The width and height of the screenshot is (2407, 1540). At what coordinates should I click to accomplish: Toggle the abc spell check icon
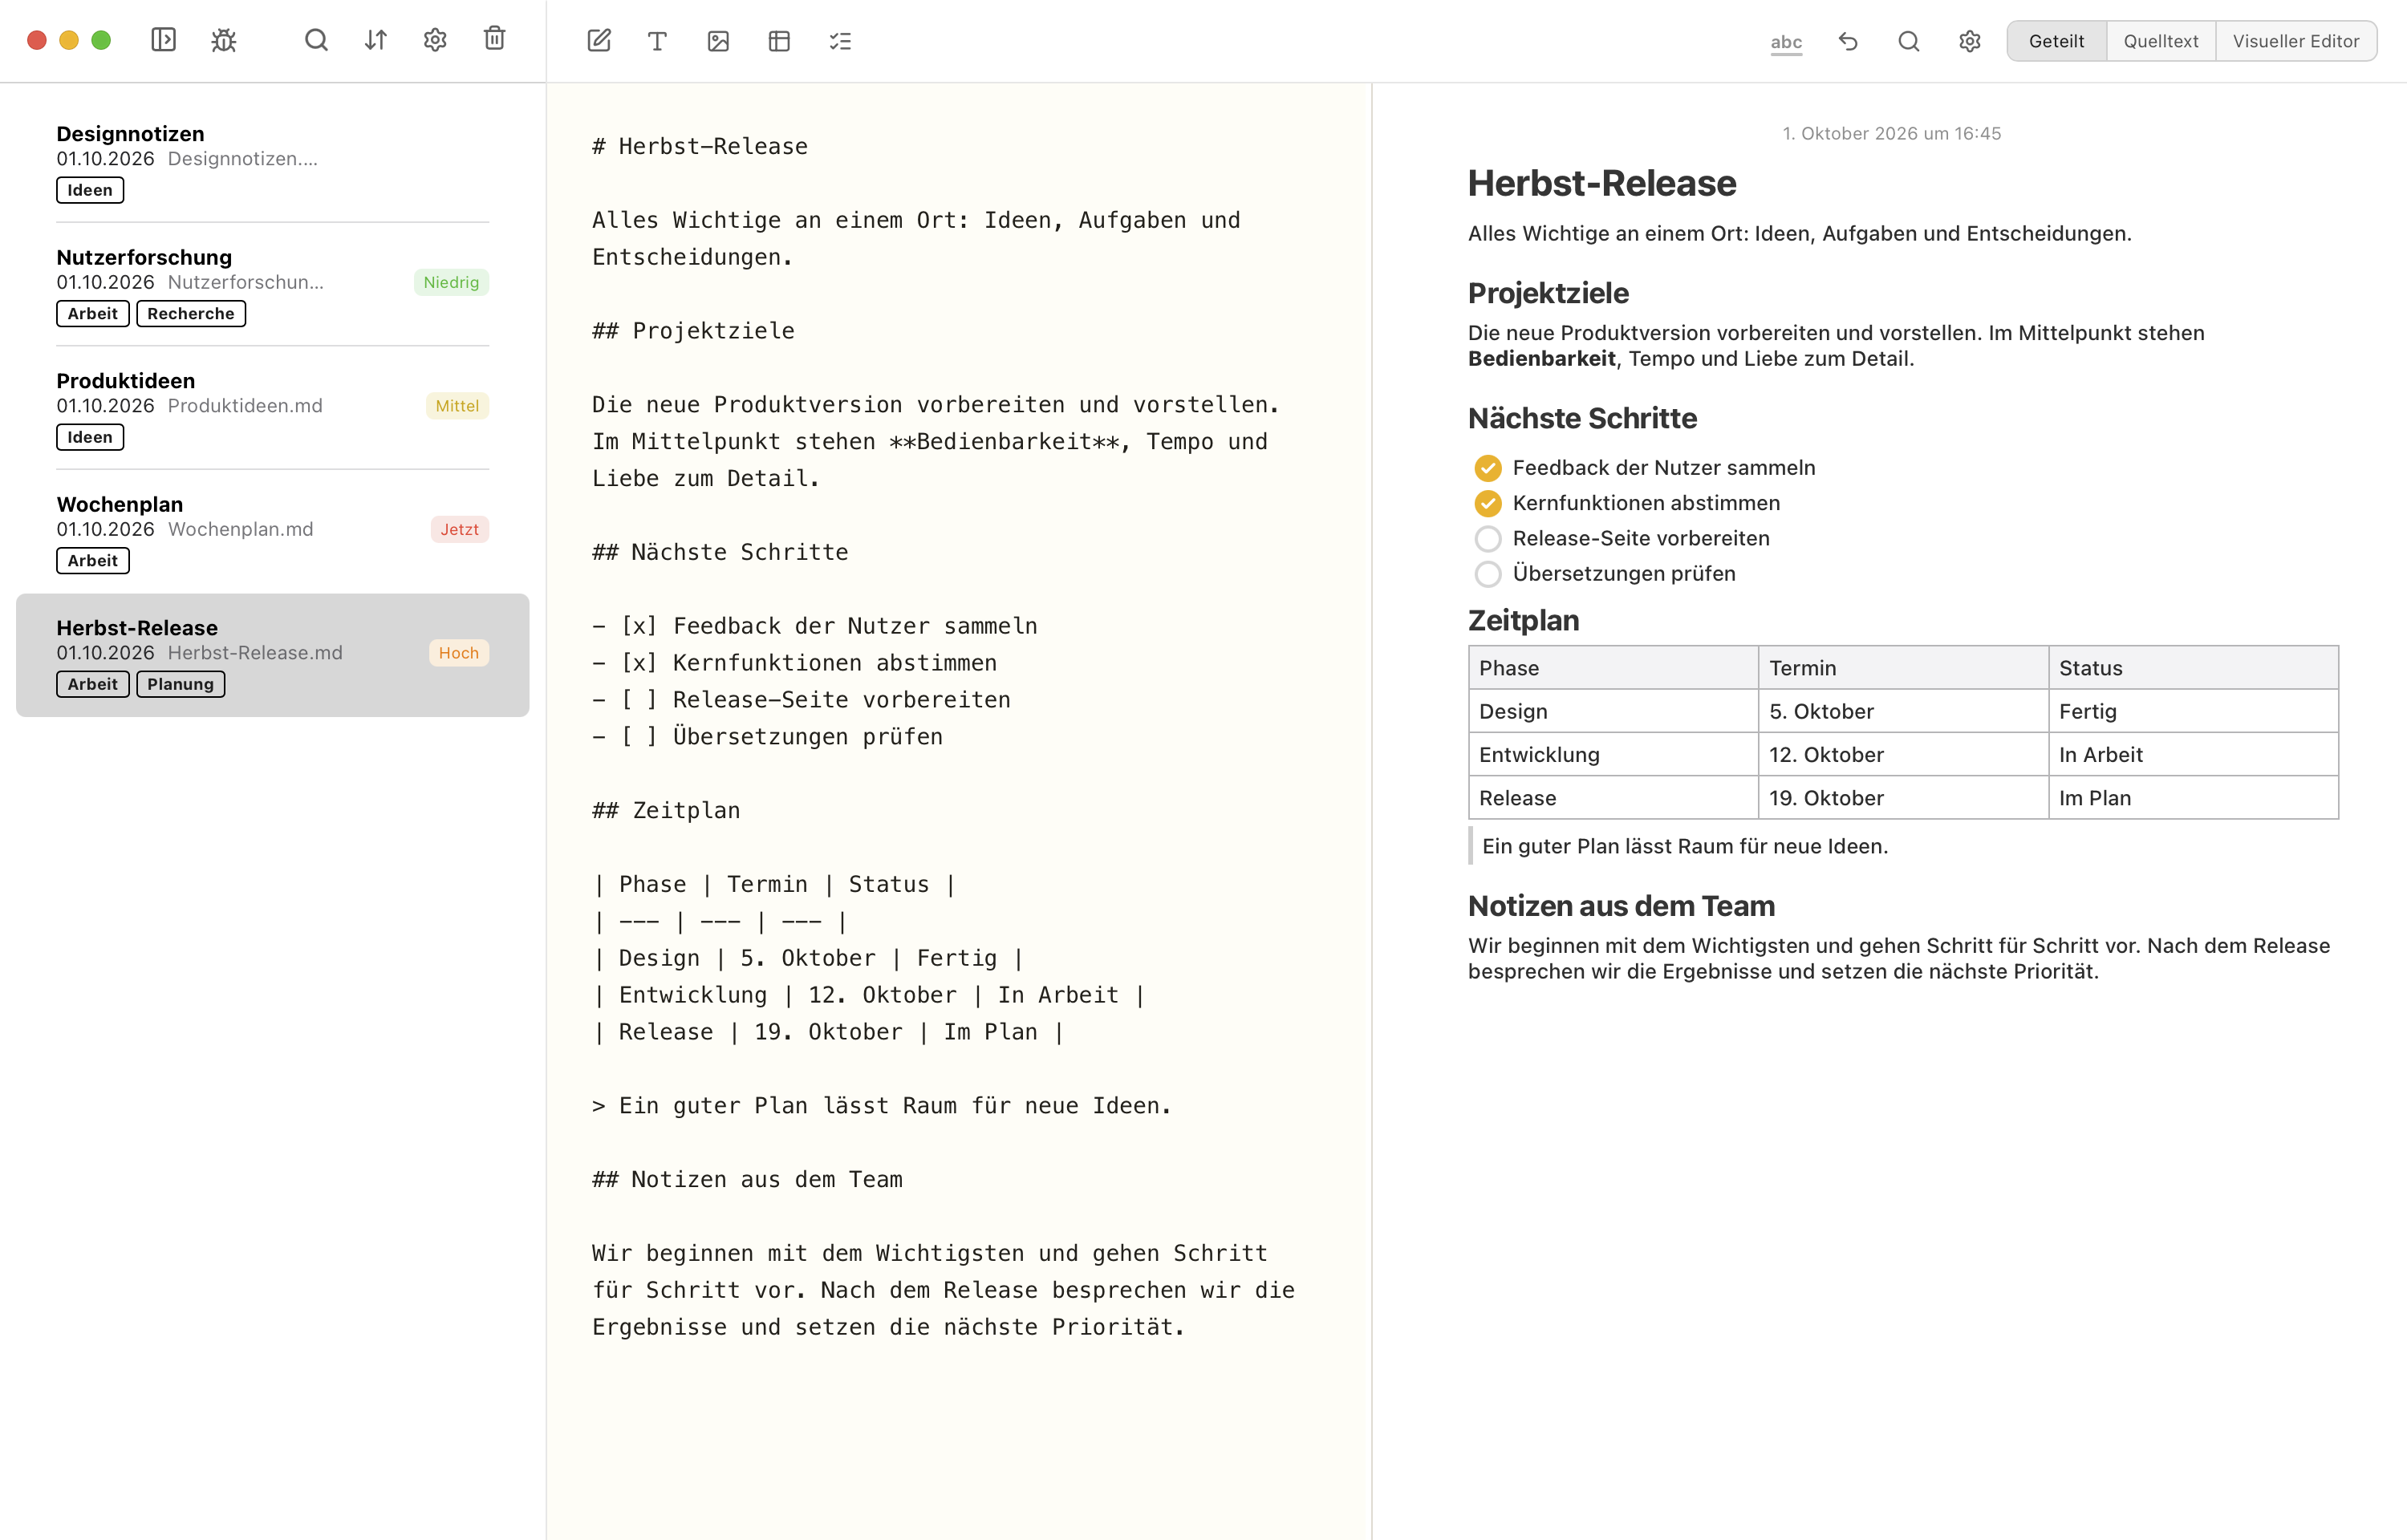point(1786,42)
